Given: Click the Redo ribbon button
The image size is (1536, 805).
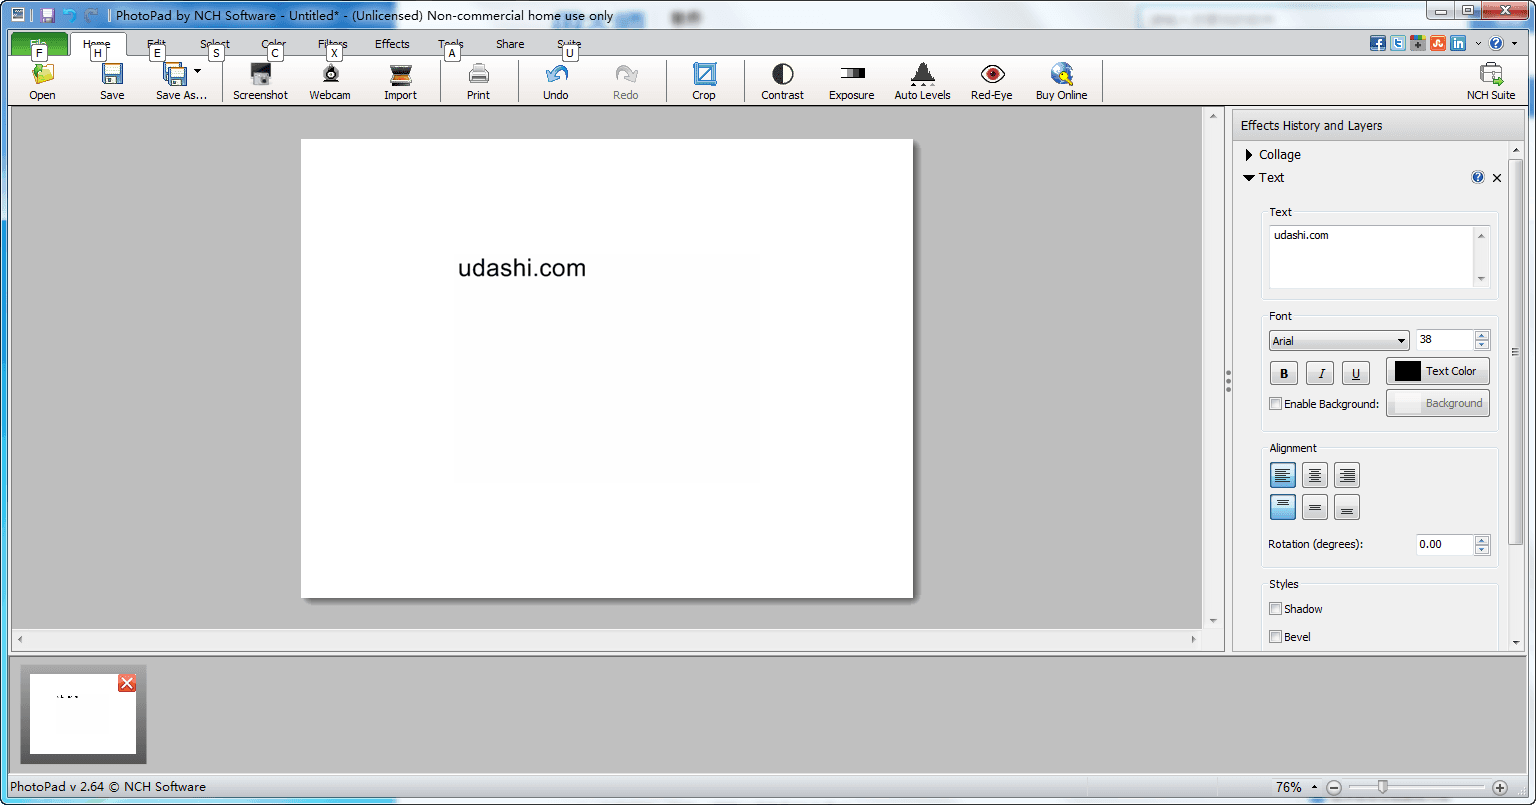Looking at the screenshot, I should (x=626, y=81).
